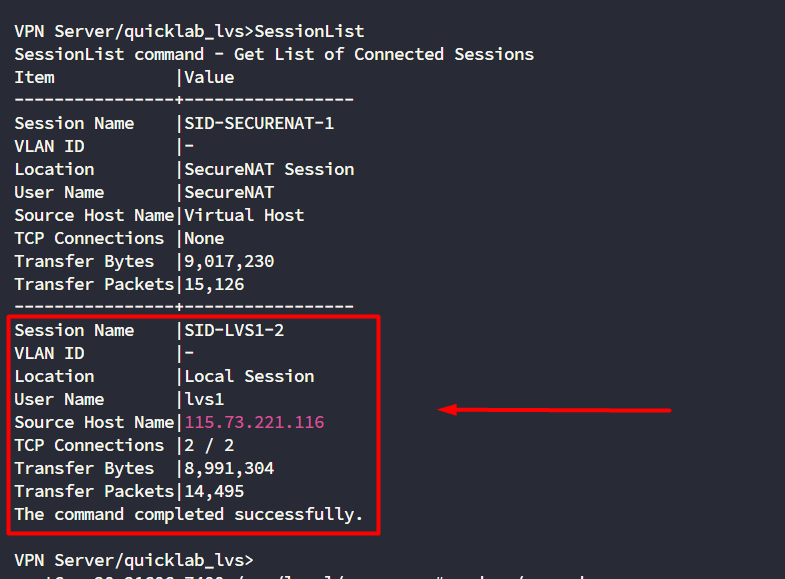Click the 'Local Session' location value

click(x=249, y=376)
